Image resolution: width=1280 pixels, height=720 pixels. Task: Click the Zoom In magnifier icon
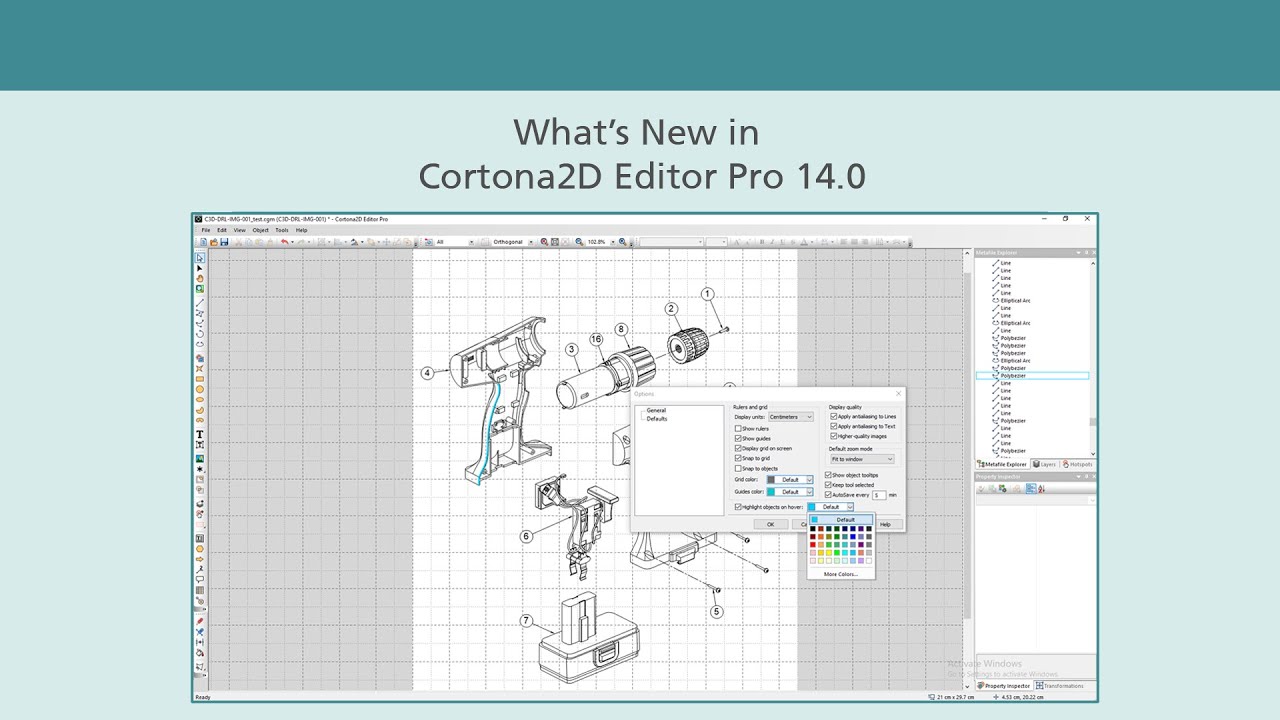coord(622,242)
